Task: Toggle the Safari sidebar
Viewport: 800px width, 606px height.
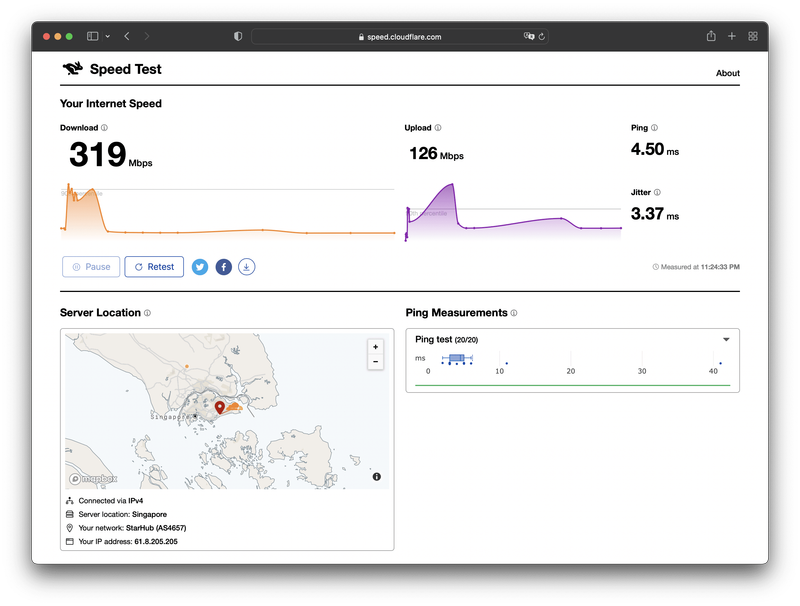Action: pos(92,36)
